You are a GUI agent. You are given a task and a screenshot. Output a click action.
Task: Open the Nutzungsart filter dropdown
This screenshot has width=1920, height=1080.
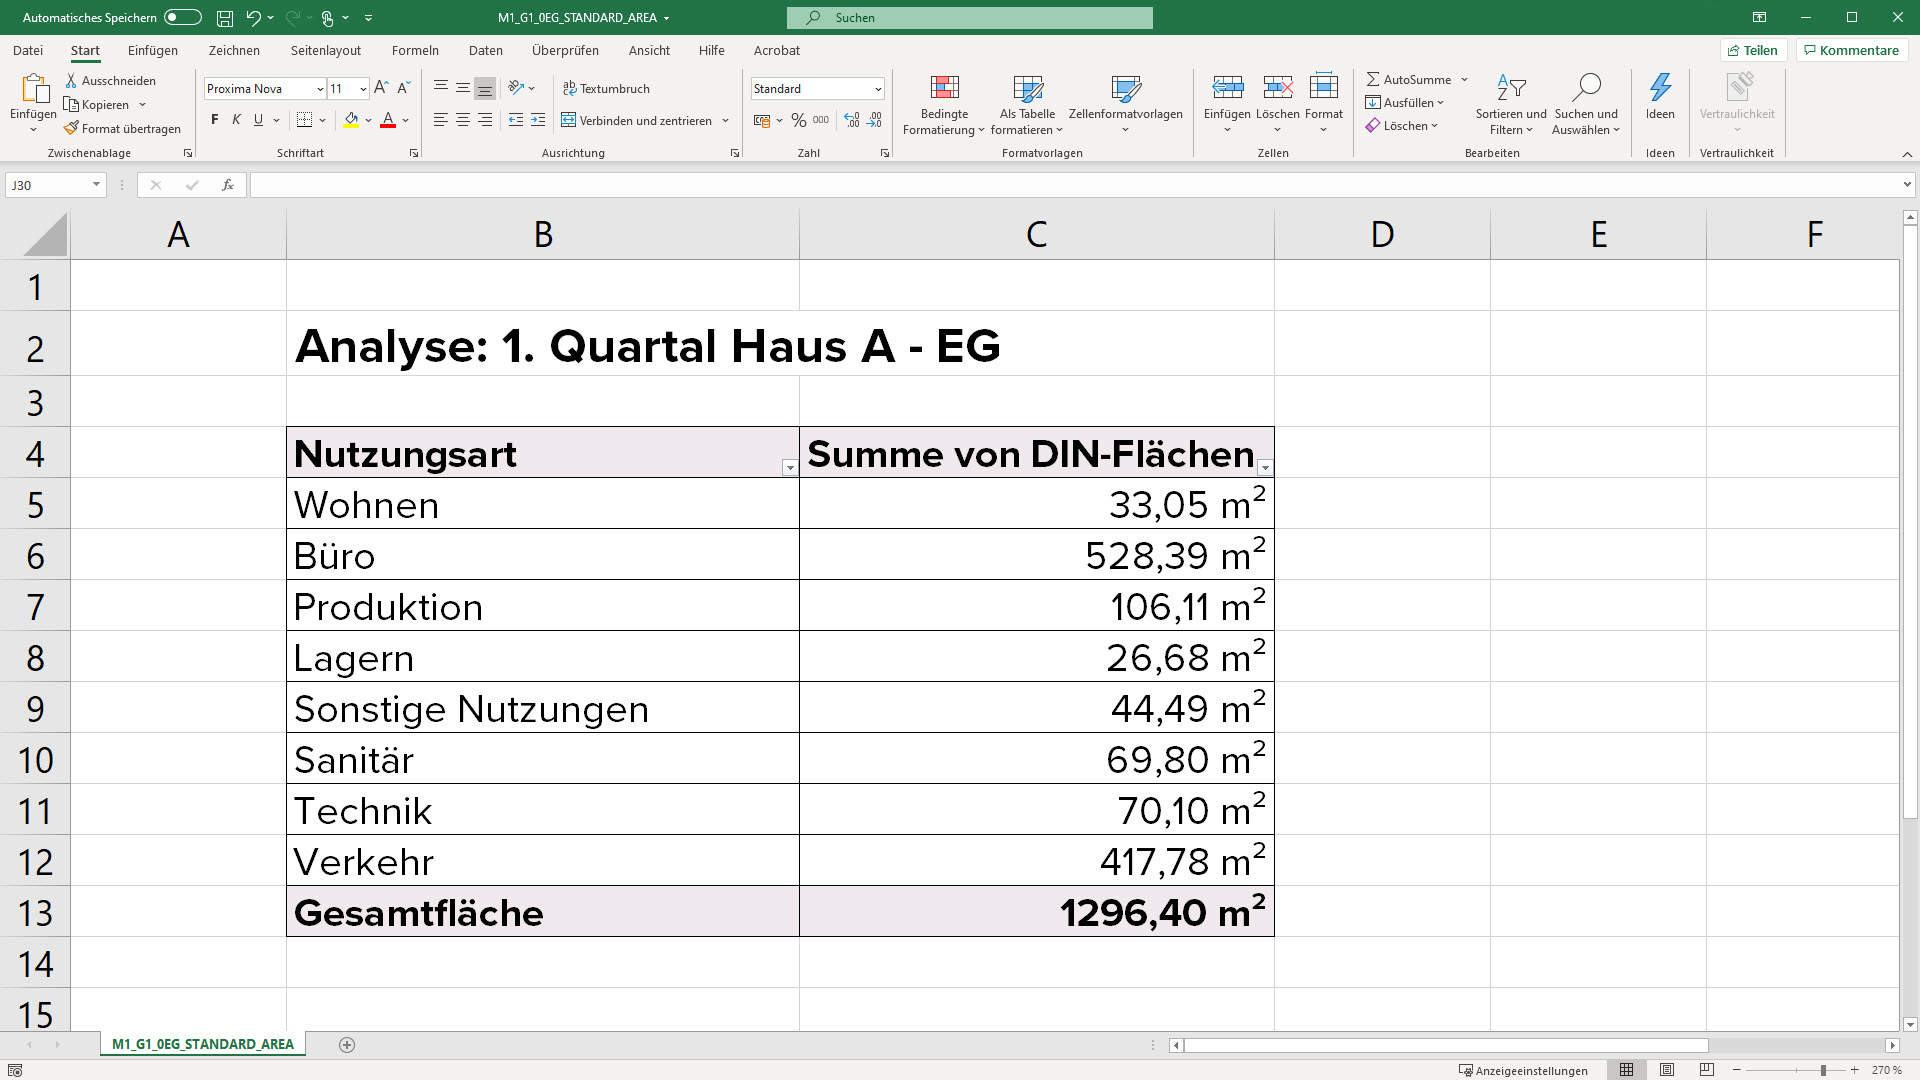pyautogui.click(x=789, y=467)
